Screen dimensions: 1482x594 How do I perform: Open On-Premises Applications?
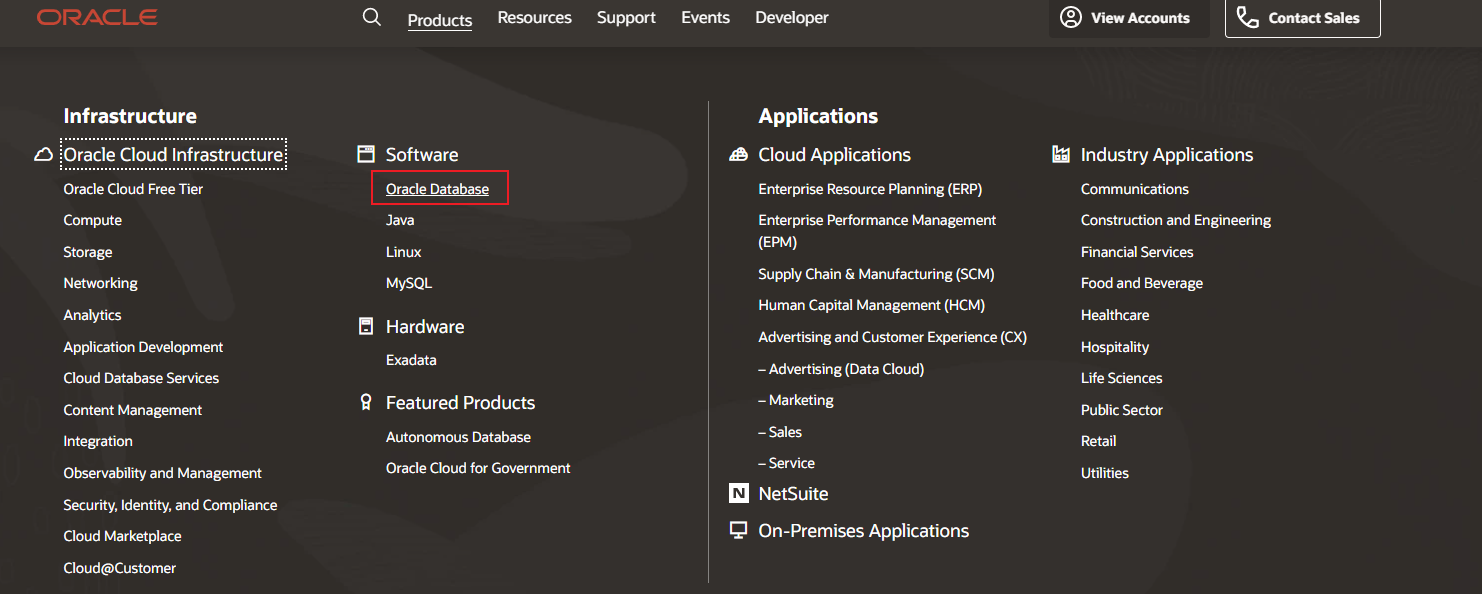tap(864, 531)
